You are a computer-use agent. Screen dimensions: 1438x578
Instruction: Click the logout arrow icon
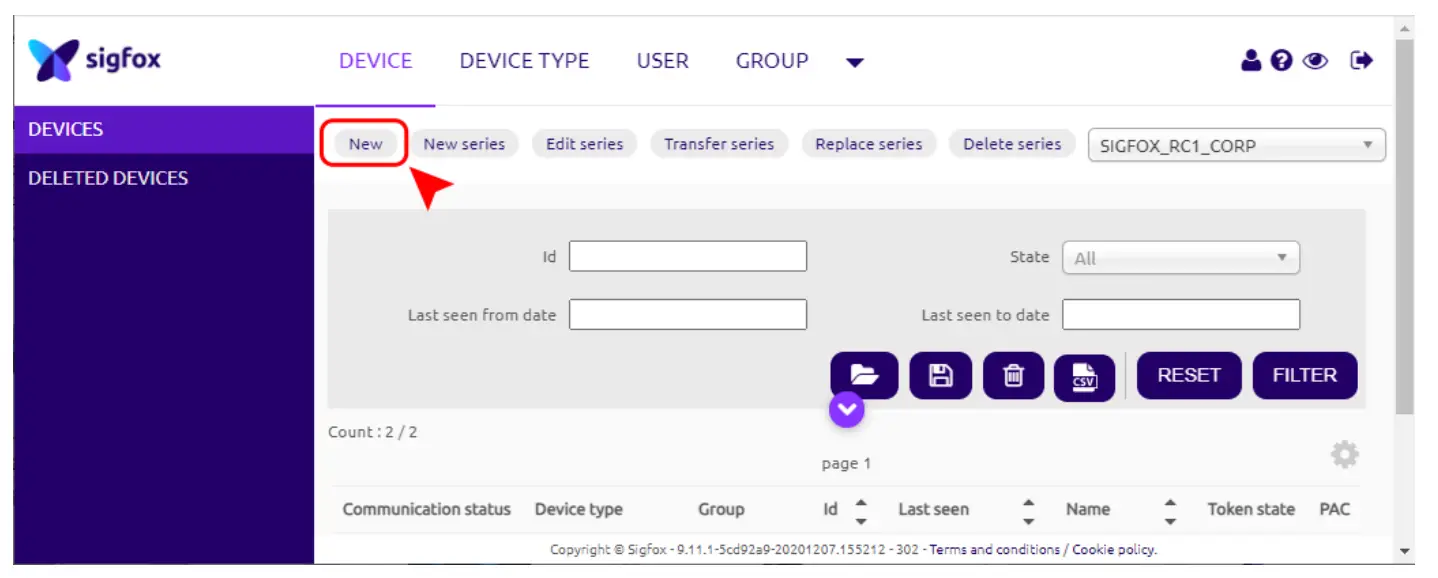pos(1361,61)
